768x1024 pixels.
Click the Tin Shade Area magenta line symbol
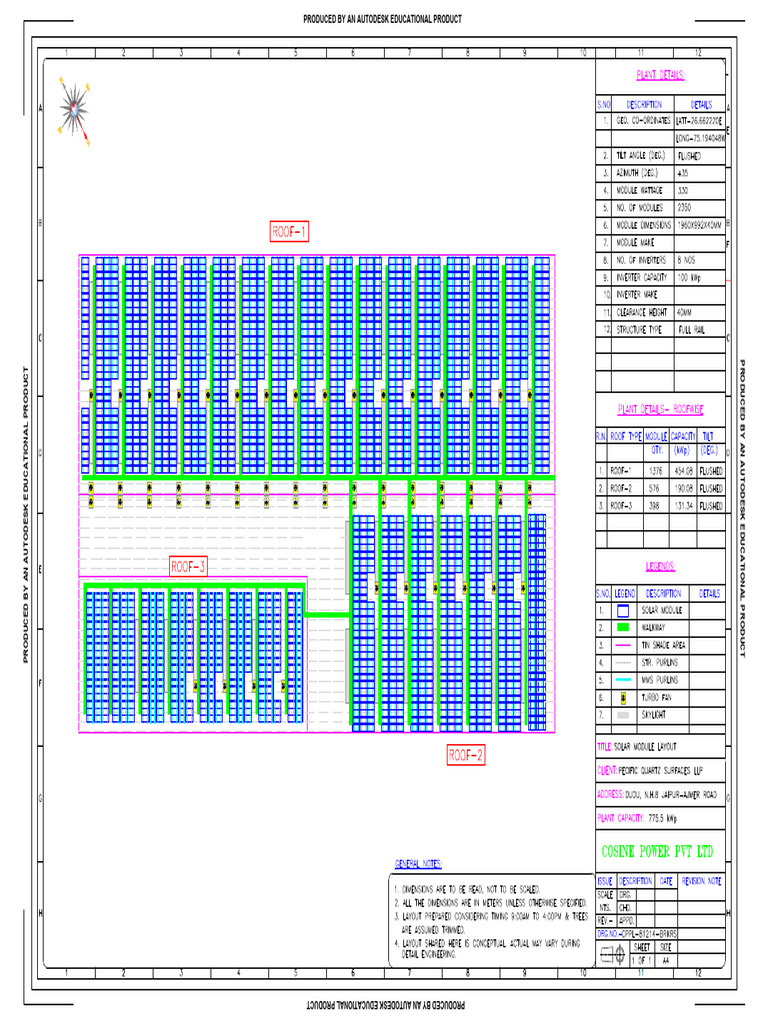pyautogui.click(x=623, y=645)
